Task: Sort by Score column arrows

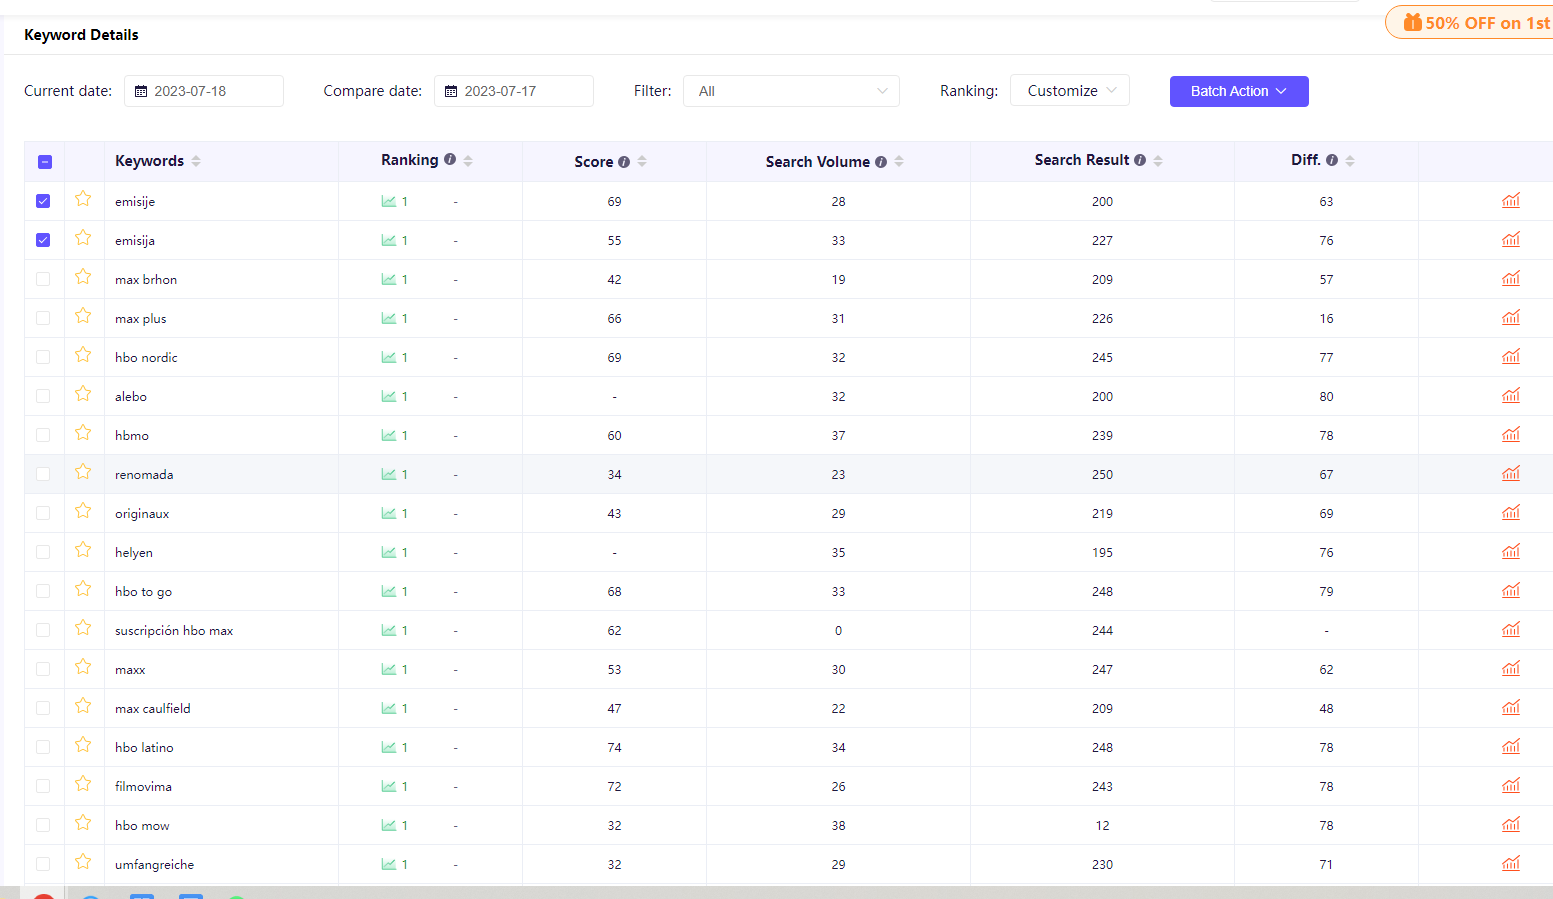Action: tap(642, 162)
